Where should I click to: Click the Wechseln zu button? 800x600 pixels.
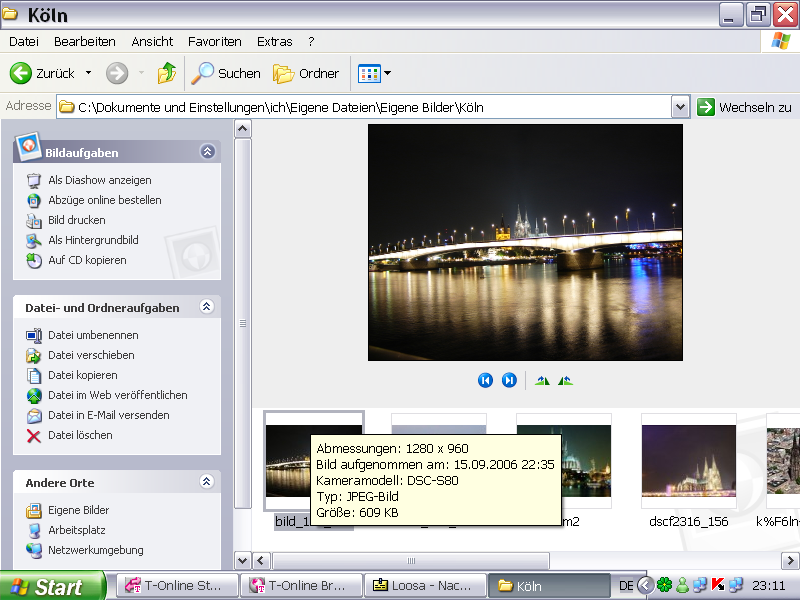(x=744, y=107)
